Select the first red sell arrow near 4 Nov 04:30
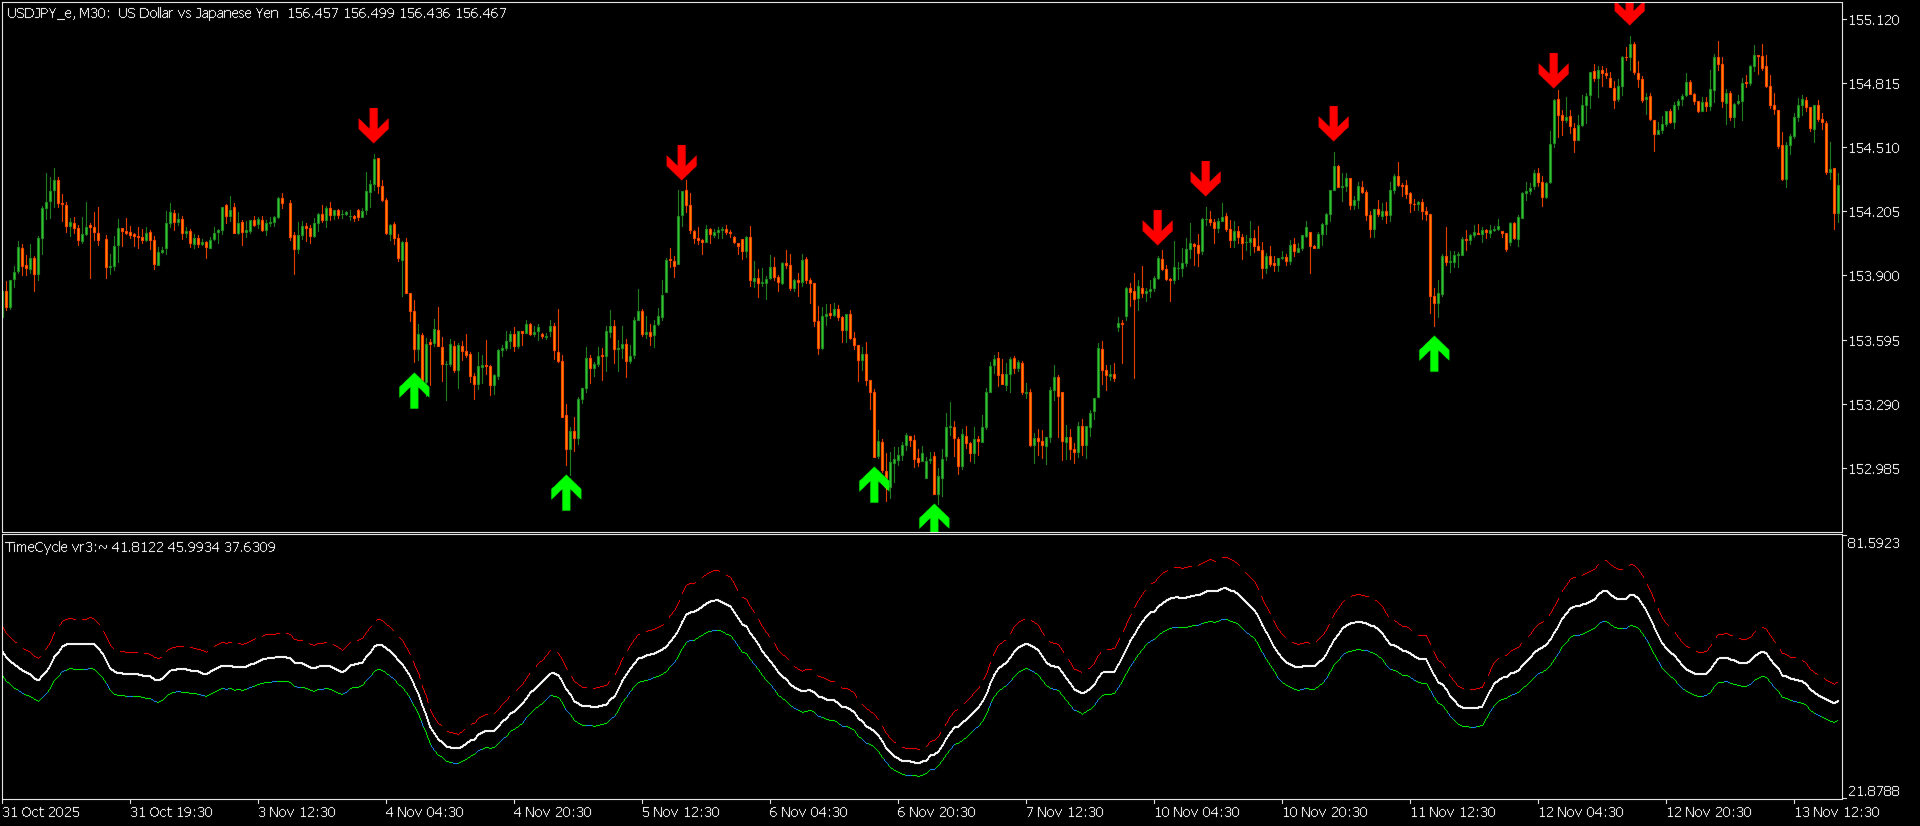The height and width of the screenshot is (826, 1920). pos(374,125)
